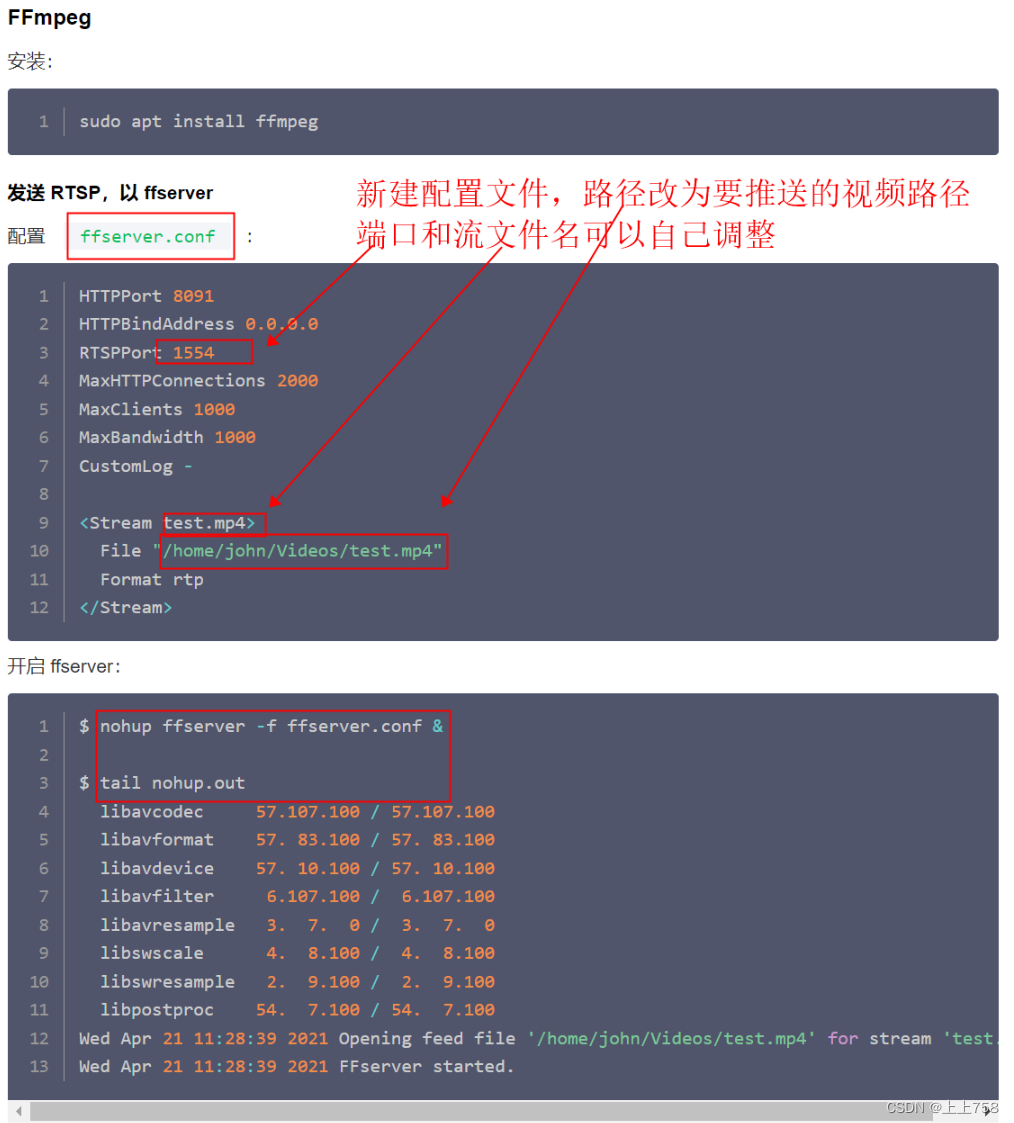Click the 'libswresample' version line
Screen dimensions: 1014x1123
coord(297,981)
